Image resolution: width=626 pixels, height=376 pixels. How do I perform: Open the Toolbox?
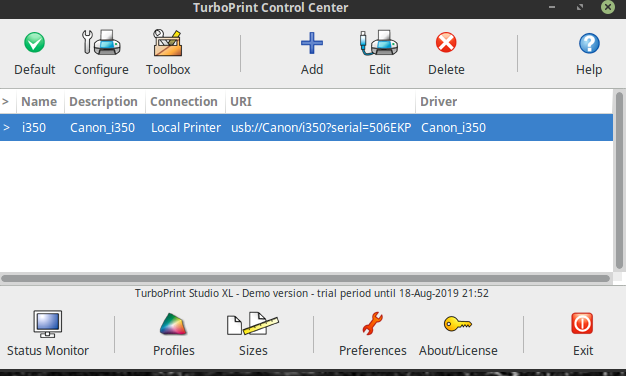(x=168, y=53)
